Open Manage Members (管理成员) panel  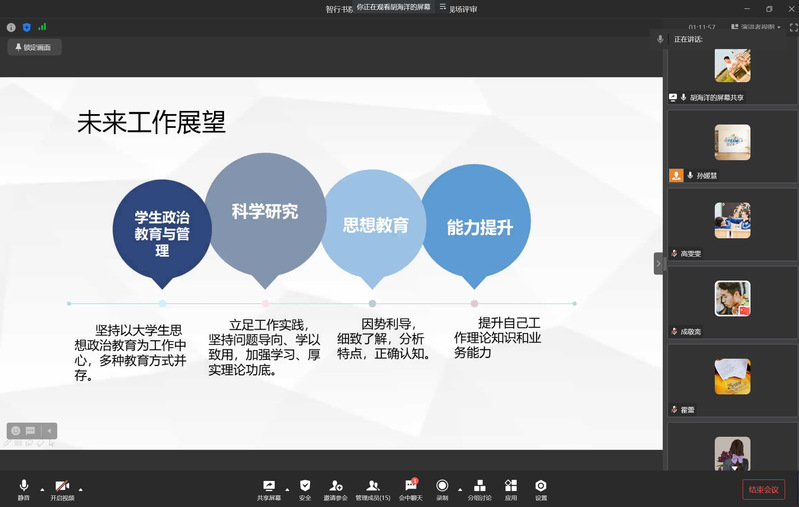pyautogui.click(x=372, y=486)
